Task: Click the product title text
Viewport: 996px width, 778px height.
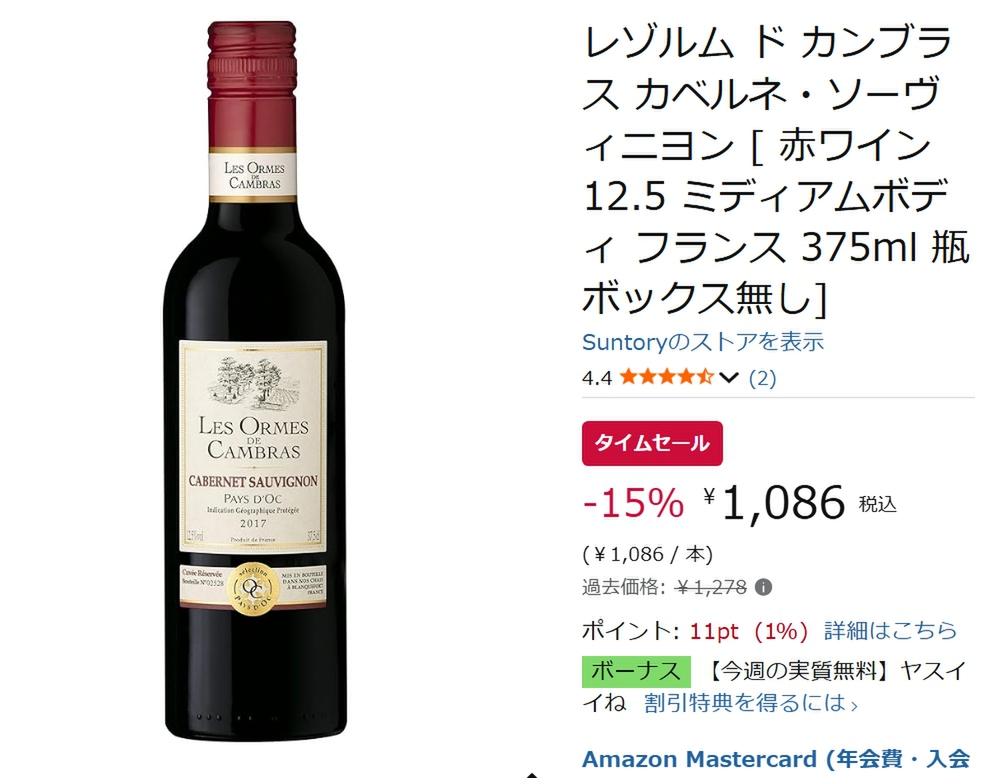Action: [776, 170]
